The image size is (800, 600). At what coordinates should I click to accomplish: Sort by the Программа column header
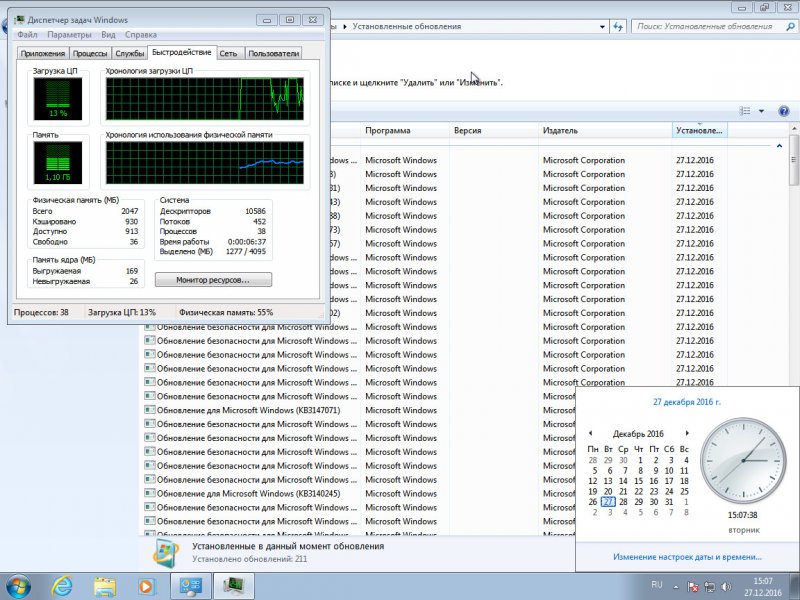tap(405, 131)
